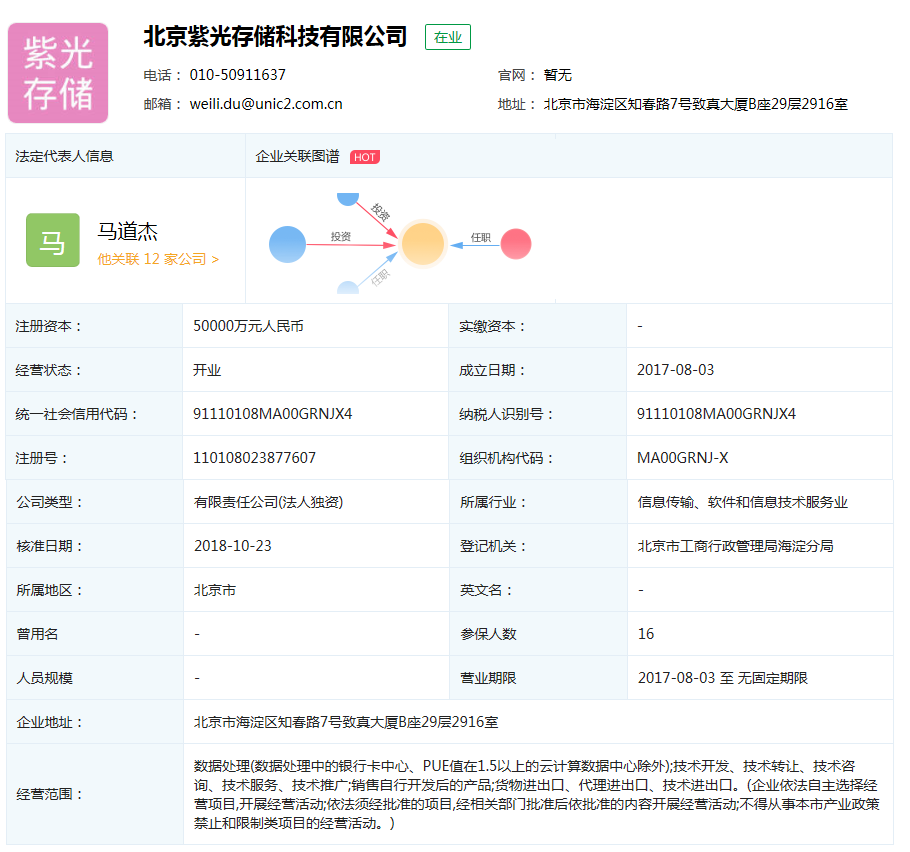Click the red HOT badge
This screenshot has width=910, height=852.
[x=364, y=157]
